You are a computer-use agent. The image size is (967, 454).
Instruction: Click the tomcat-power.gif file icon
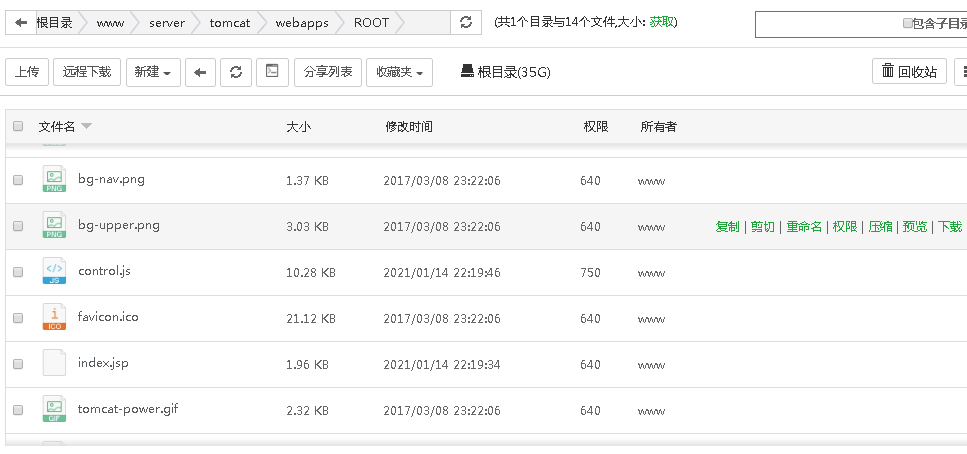coord(54,409)
